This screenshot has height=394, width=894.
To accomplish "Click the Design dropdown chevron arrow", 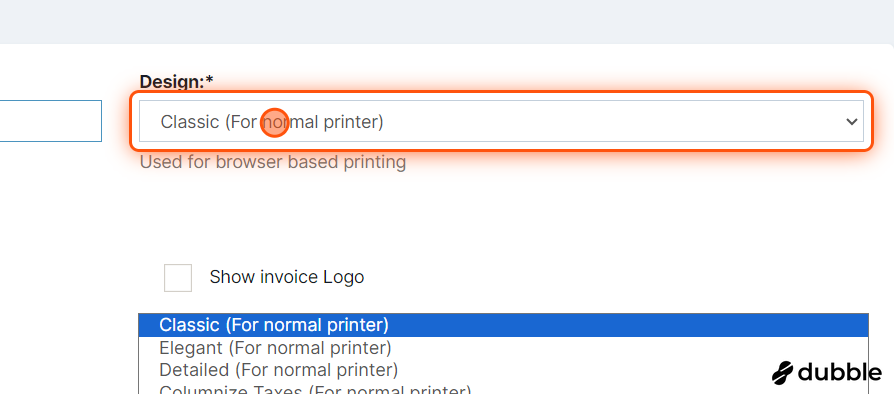I will click(x=852, y=121).
